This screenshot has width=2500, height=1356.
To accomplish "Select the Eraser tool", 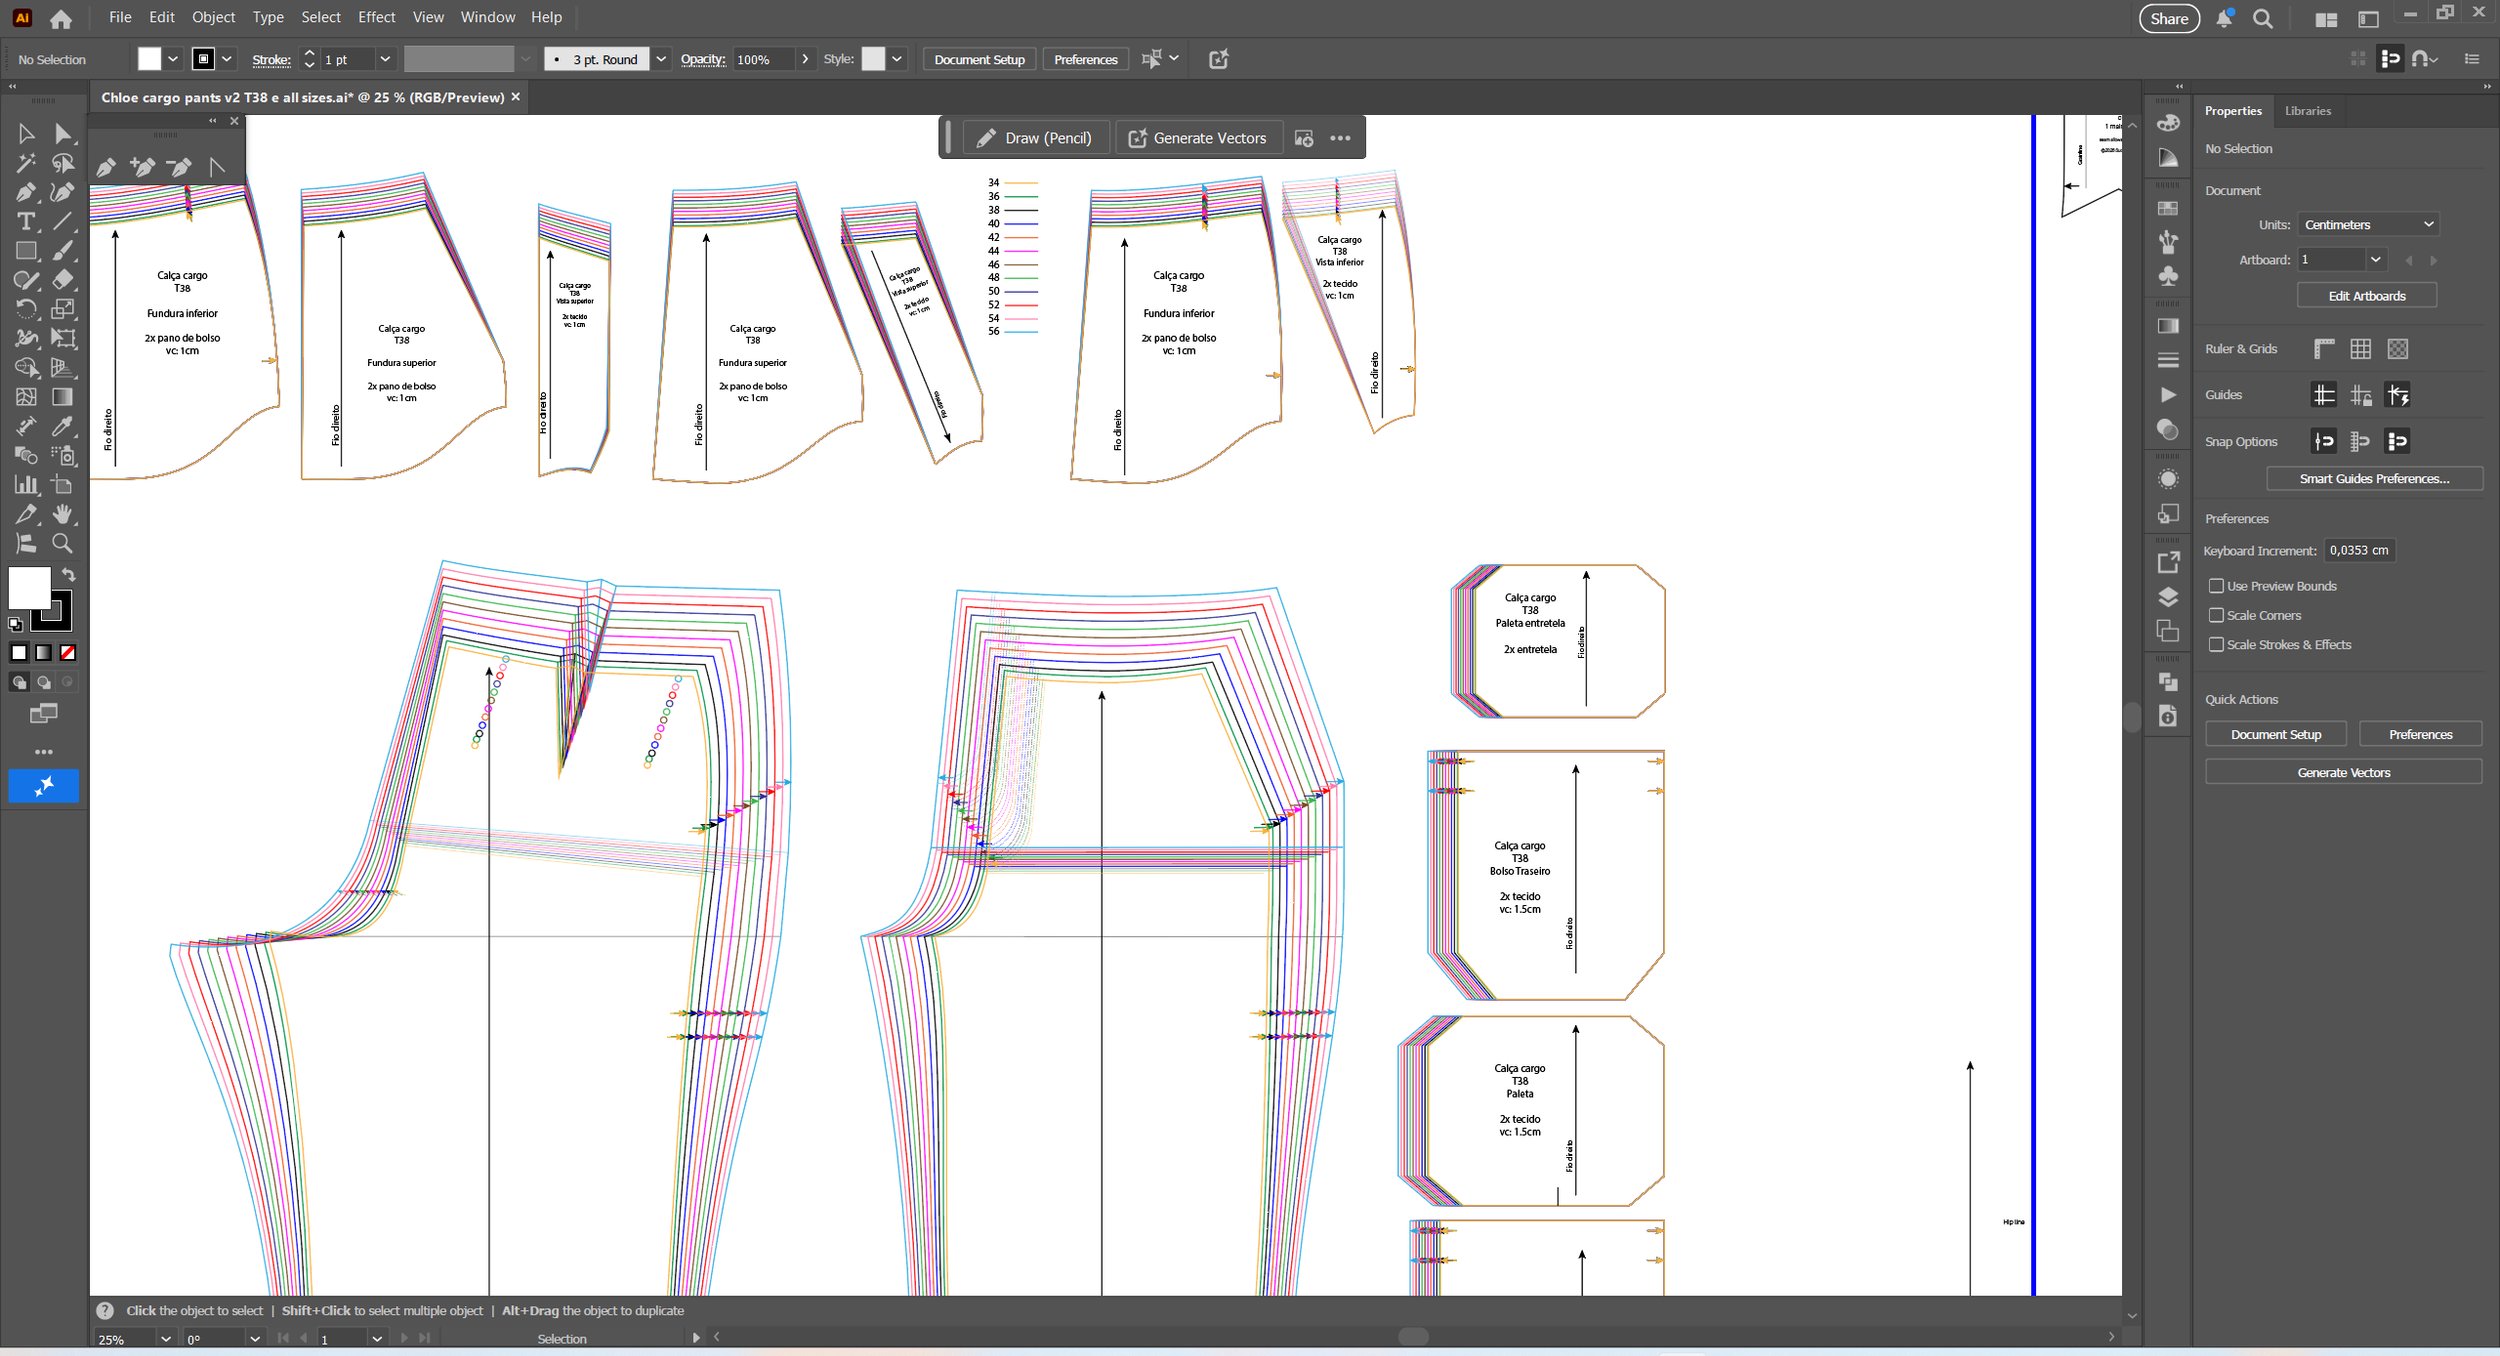I will coord(63,280).
